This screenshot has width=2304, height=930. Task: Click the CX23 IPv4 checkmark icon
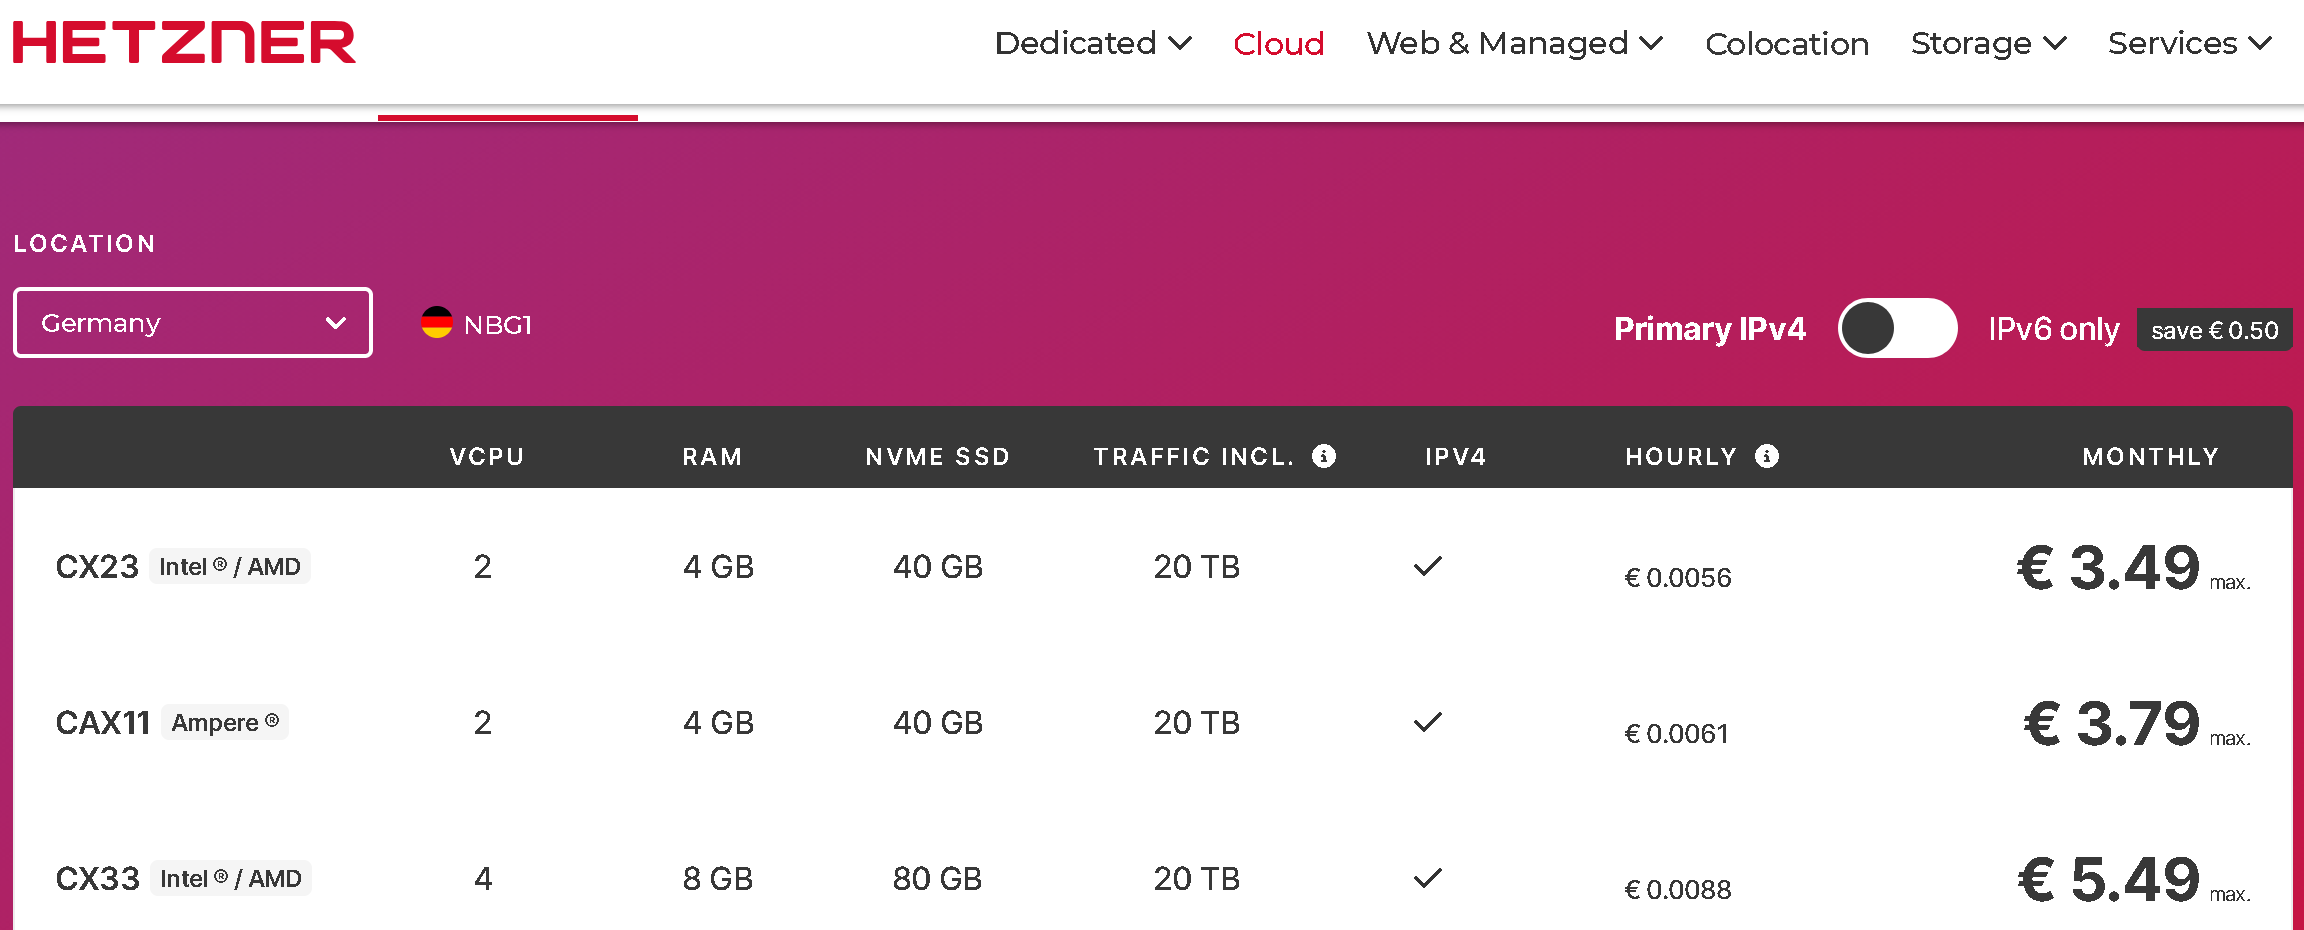pyautogui.click(x=1428, y=566)
